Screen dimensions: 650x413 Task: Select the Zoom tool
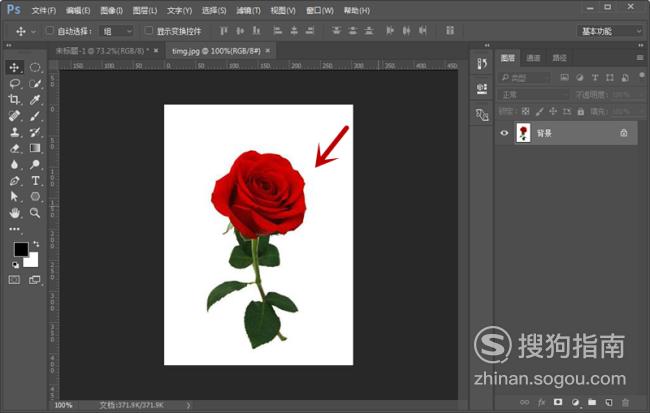click(x=35, y=213)
